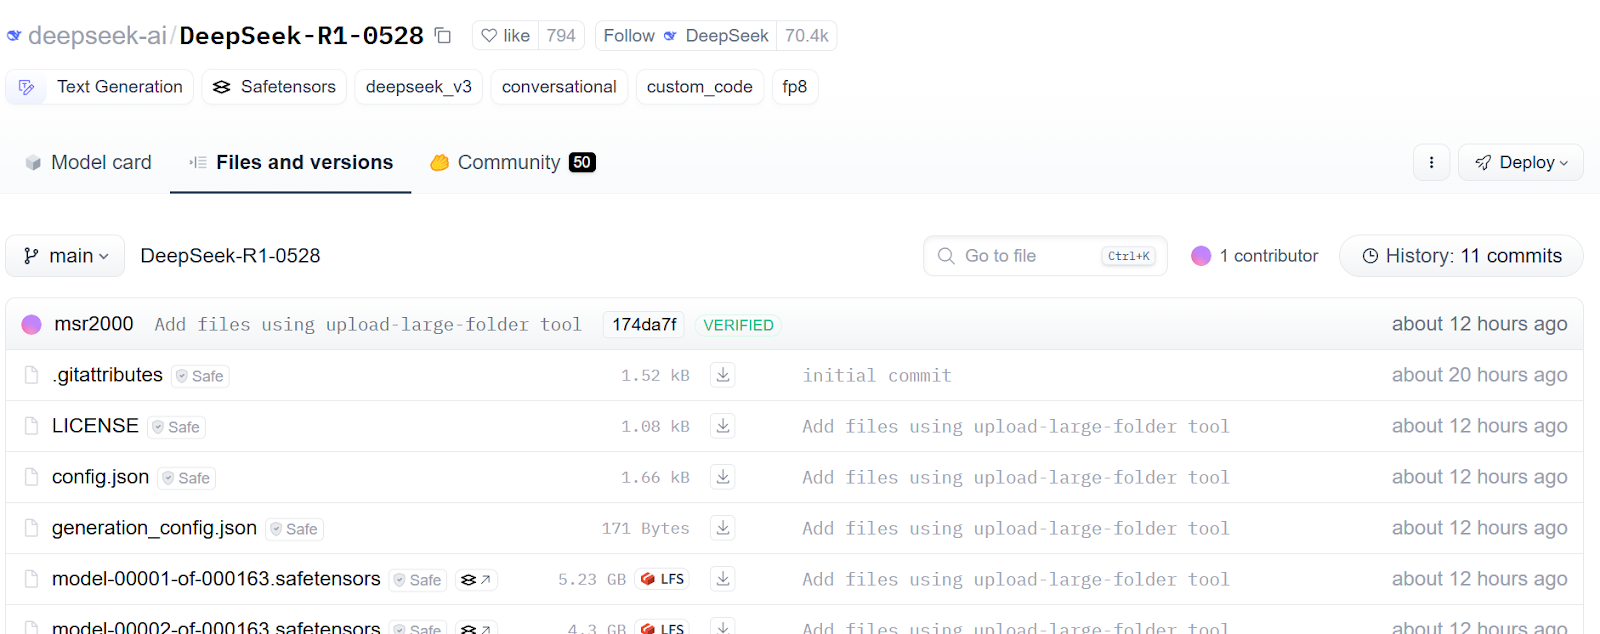Open History: 11 commits
Viewport: 1600px width, 634px height.
pyautogui.click(x=1461, y=256)
